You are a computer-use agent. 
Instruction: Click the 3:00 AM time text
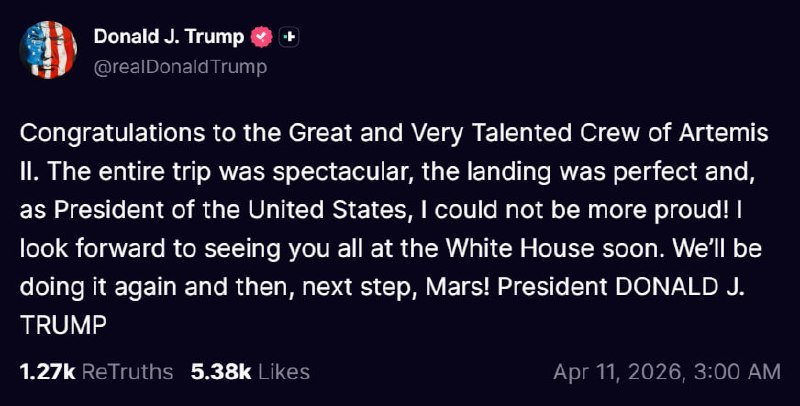tap(737, 372)
